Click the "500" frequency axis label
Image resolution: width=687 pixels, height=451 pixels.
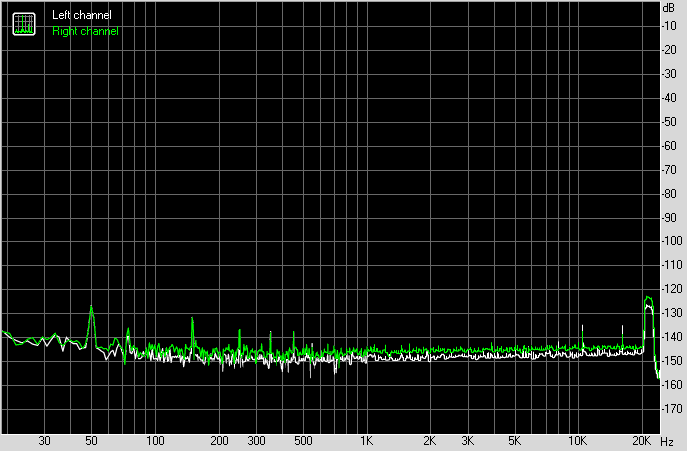click(303, 441)
